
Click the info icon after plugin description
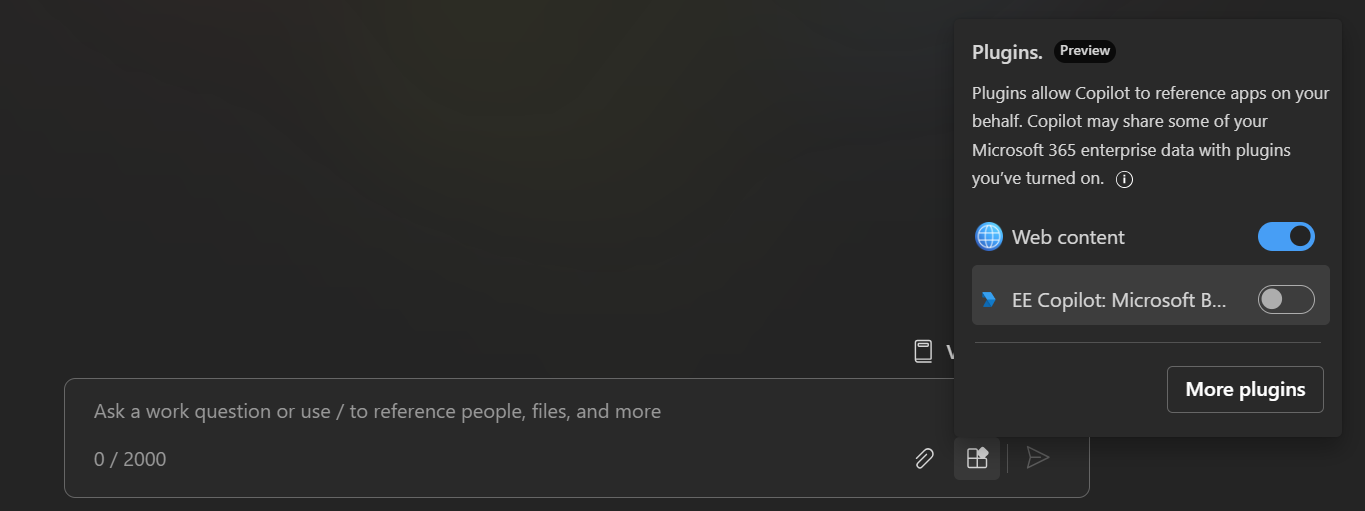click(1124, 180)
